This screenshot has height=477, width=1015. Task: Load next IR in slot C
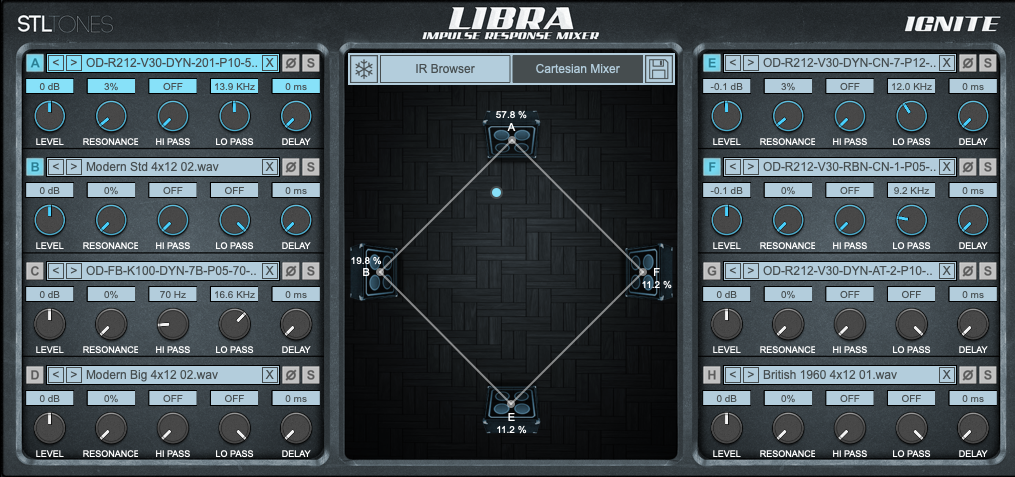74,271
